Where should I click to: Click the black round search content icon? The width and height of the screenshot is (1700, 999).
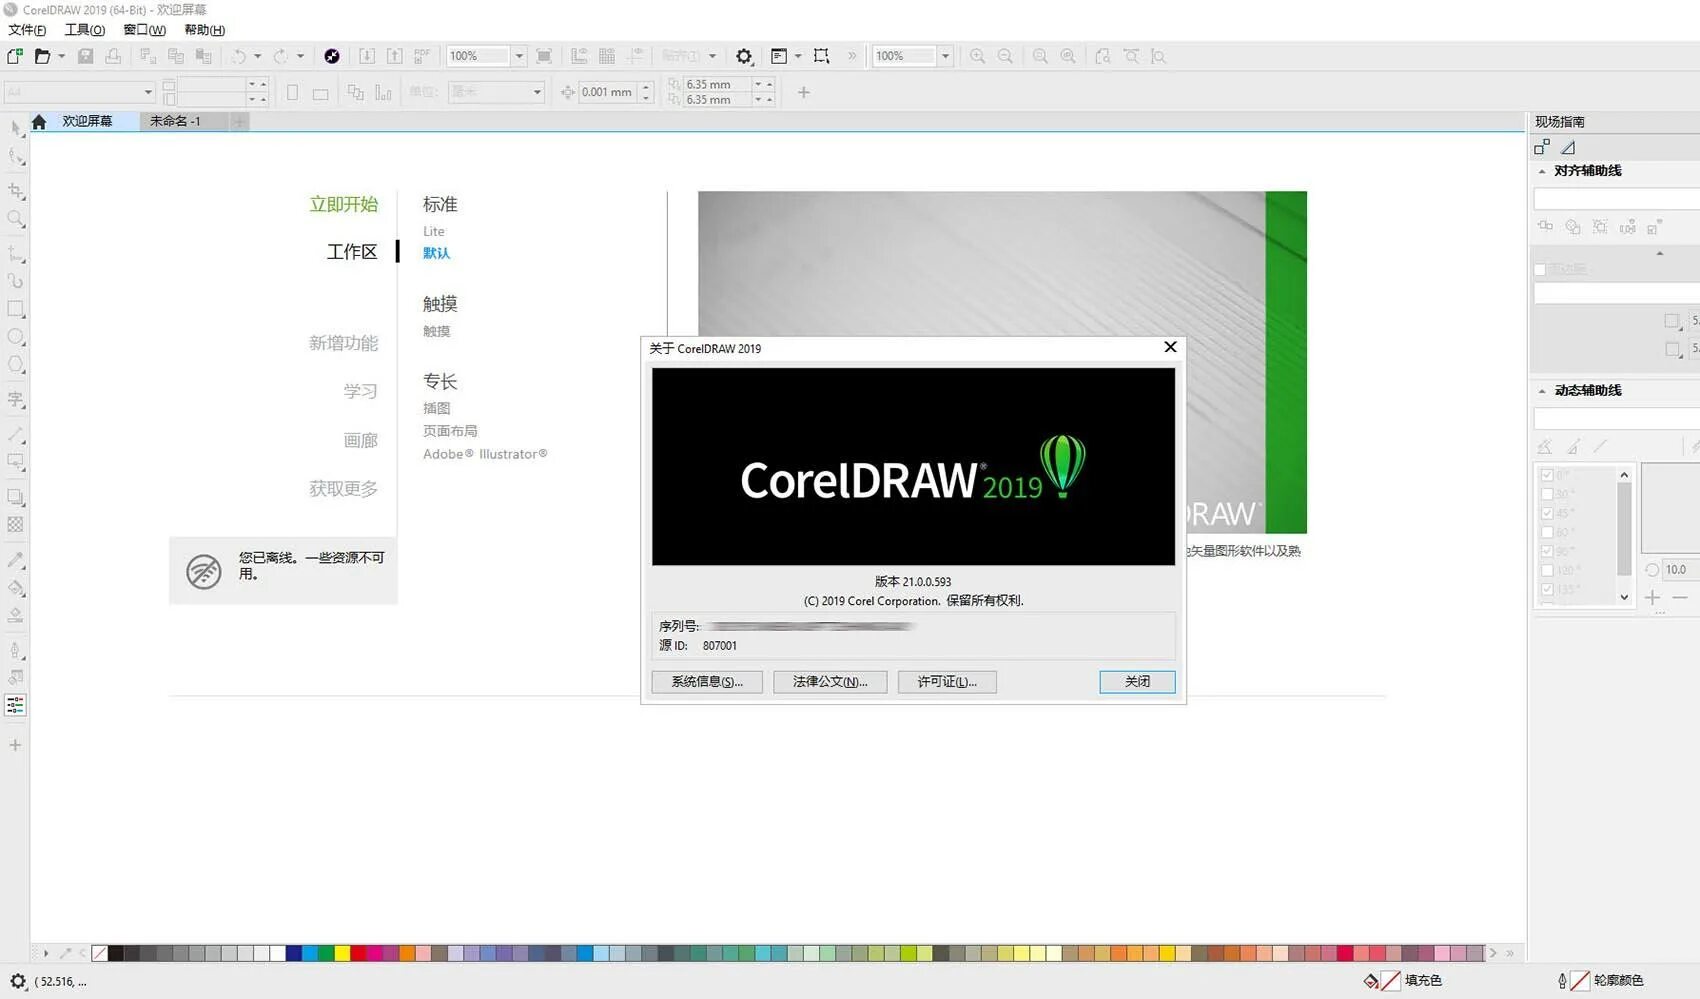(x=332, y=56)
